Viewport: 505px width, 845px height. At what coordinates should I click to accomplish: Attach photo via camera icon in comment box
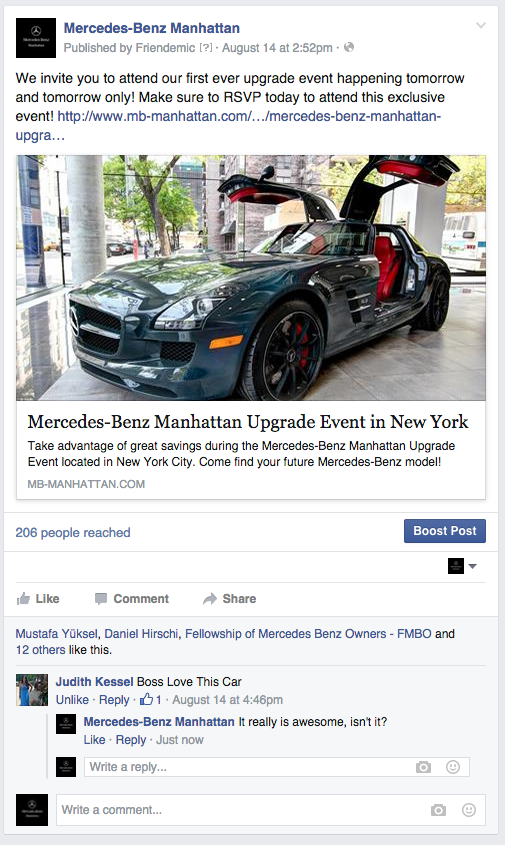[438, 810]
